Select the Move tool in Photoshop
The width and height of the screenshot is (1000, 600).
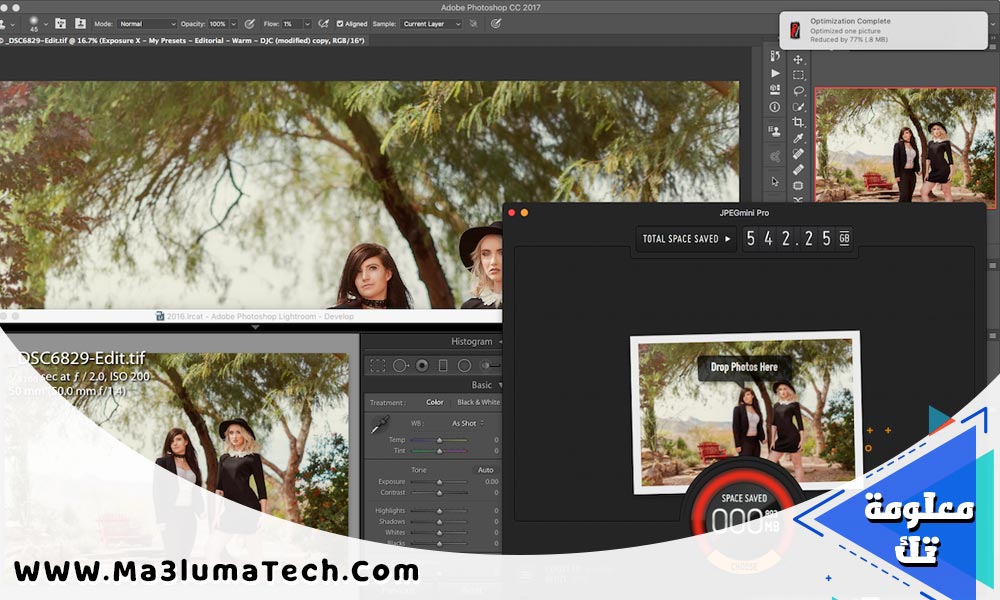click(798, 60)
